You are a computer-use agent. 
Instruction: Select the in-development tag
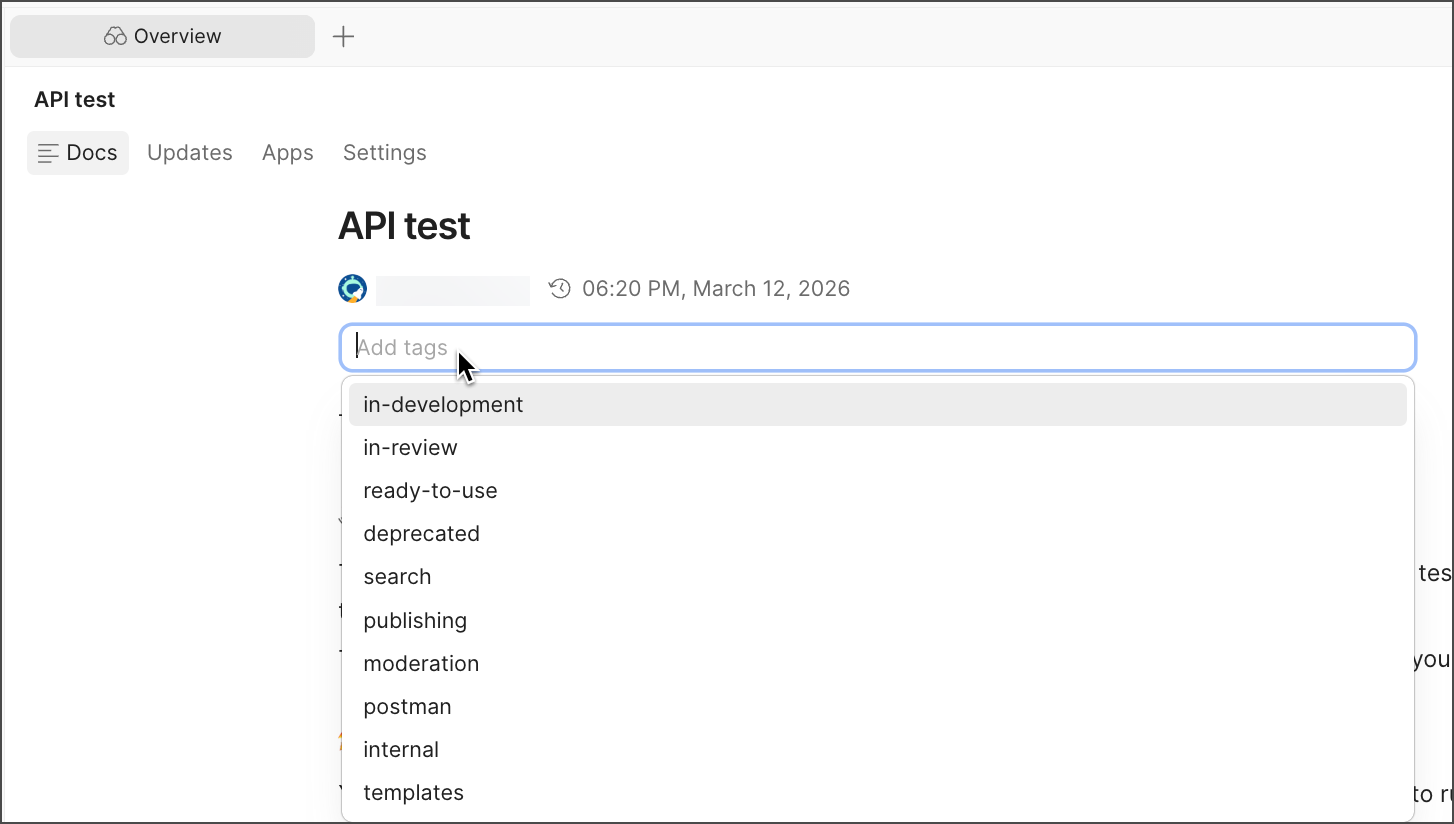pyautogui.click(x=443, y=405)
